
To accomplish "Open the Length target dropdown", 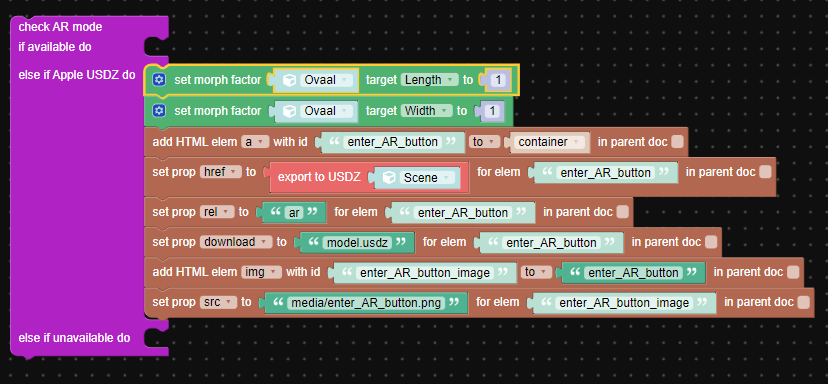I will click(x=429, y=80).
